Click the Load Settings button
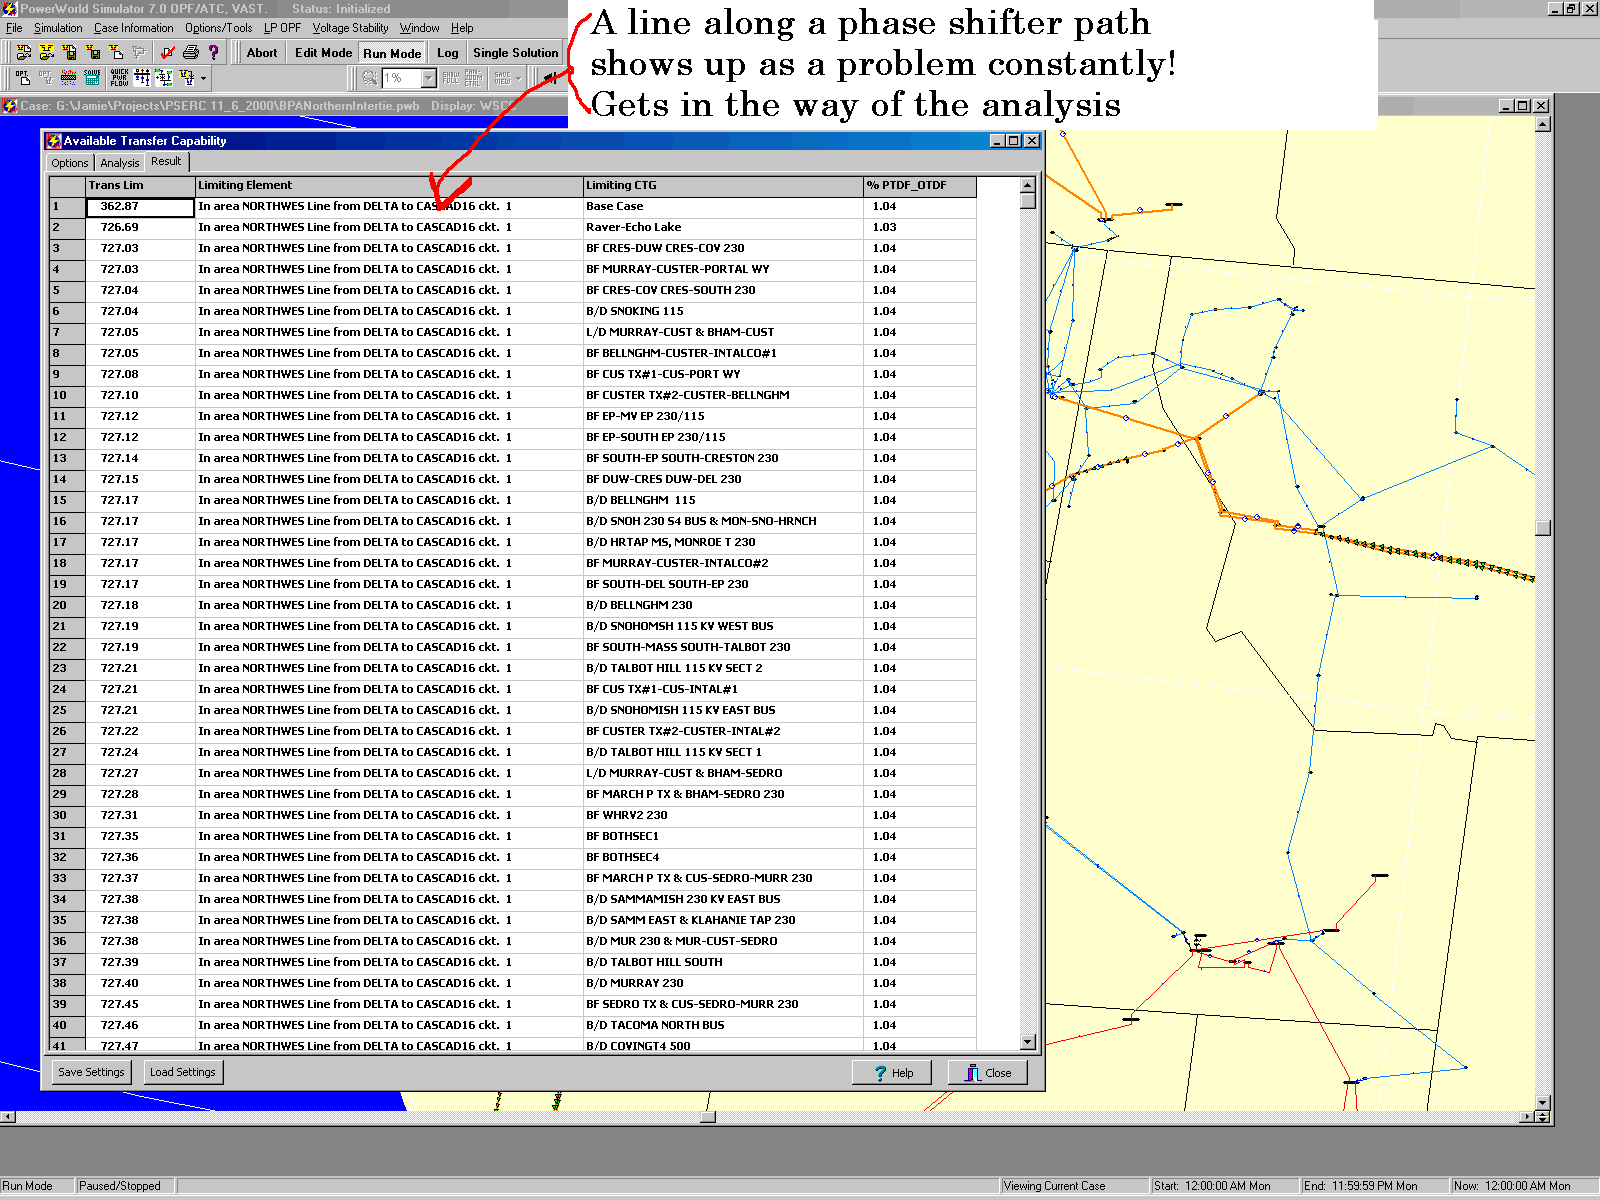The width and height of the screenshot is (1600, 1200). coord(182,1072)
